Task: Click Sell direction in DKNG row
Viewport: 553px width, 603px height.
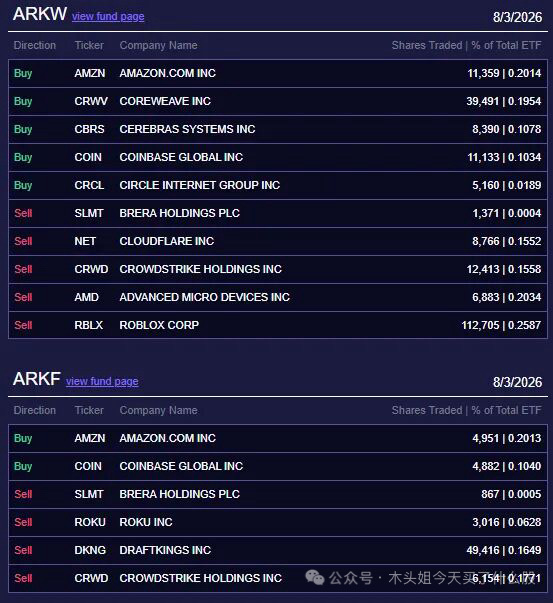Action: pyautogui.click(x=23, y=550)
